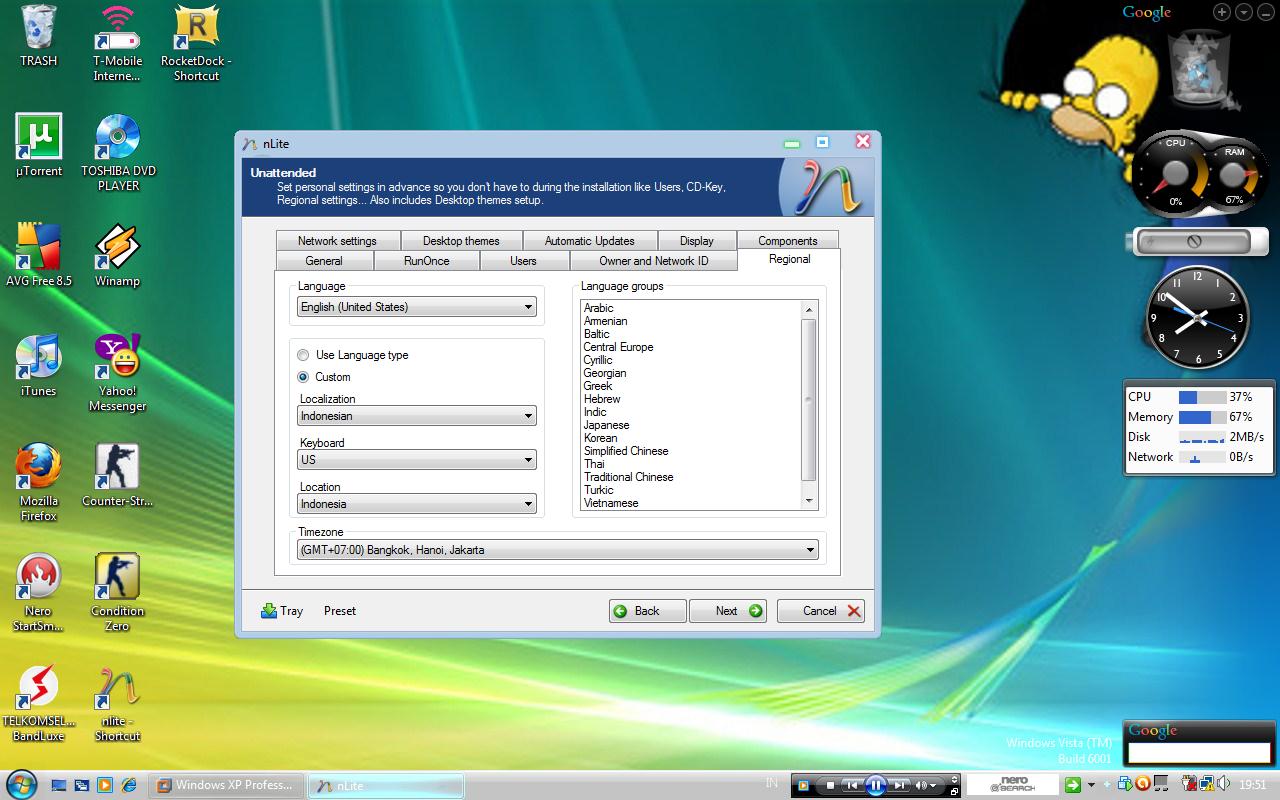Open the Windows Start orb
The height and width of the screenshot is (800, 1280).
pyautogui.click(x=21, y=783)
